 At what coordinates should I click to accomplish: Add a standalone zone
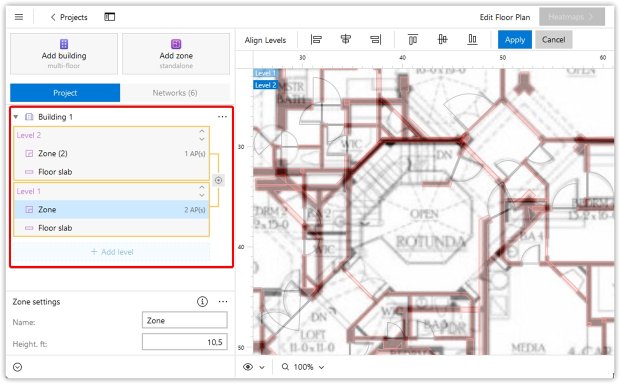(x=176, y=54)
